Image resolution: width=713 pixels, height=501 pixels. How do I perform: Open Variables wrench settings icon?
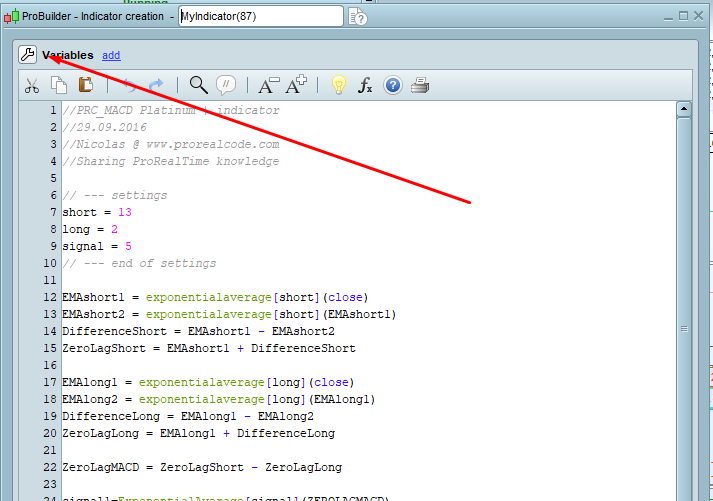tap(28, 55)
